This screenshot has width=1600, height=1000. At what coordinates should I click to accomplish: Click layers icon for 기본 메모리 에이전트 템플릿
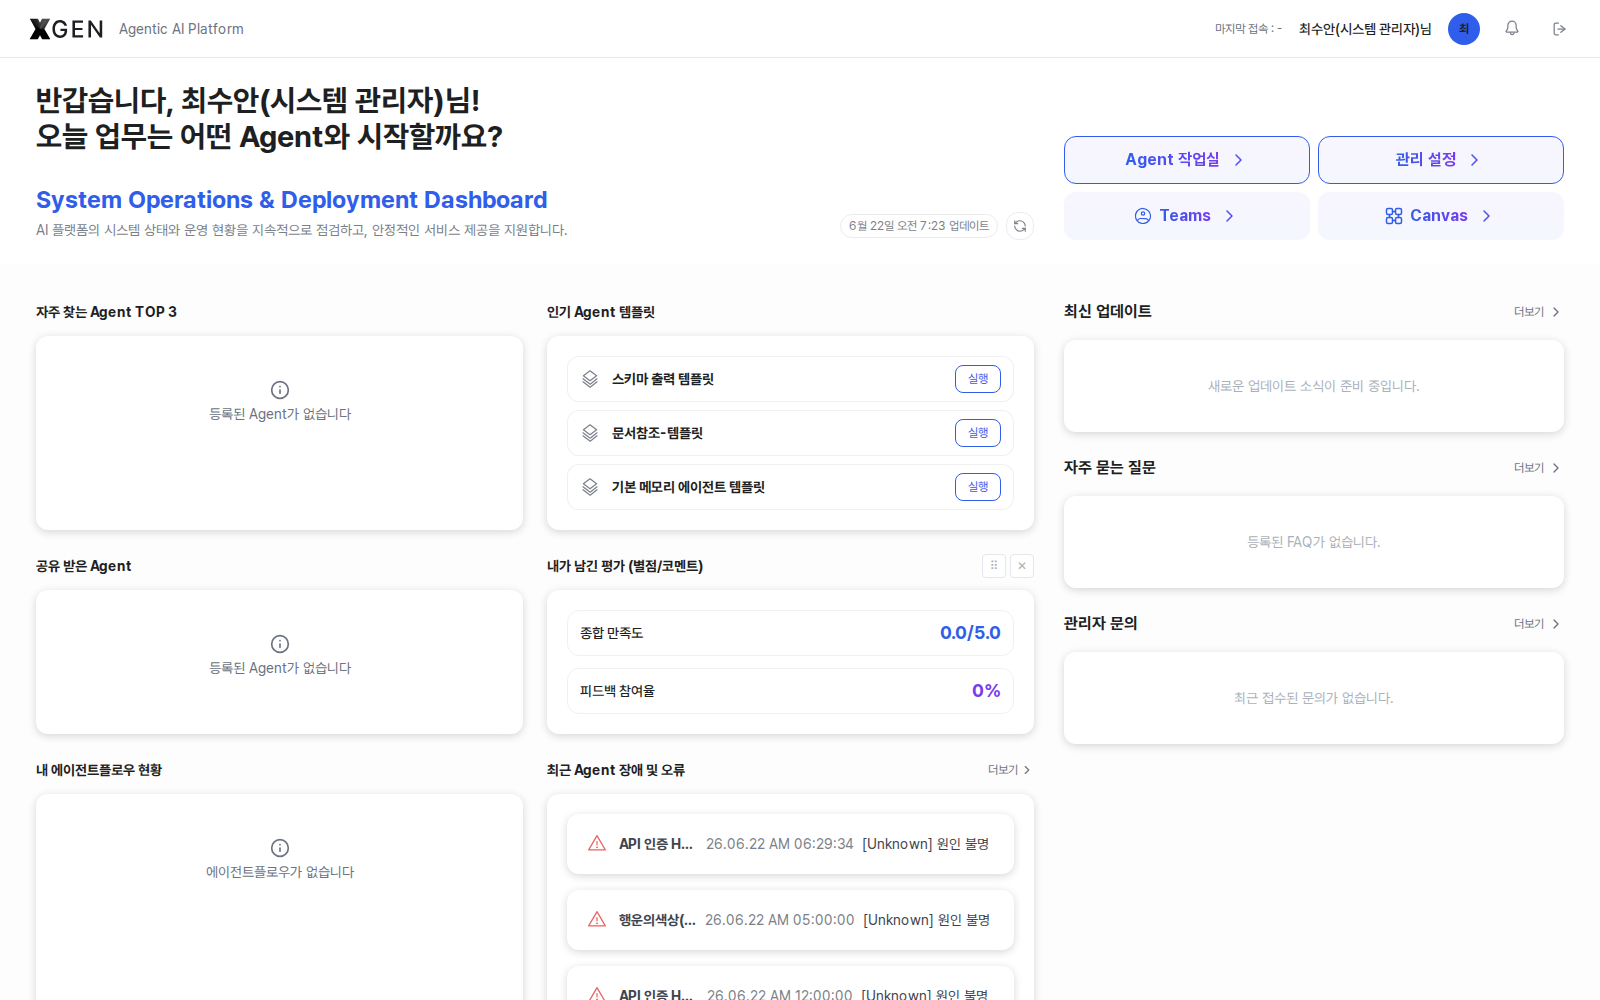pyautogui.click(x=590, y=487)
